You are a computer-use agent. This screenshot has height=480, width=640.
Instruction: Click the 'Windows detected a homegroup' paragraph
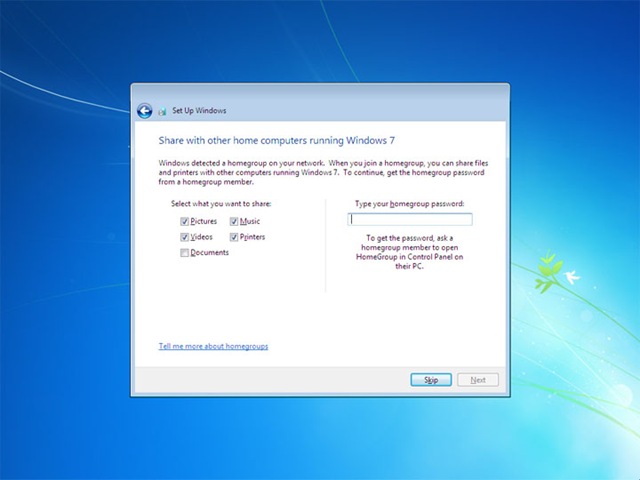pos(323,172)
